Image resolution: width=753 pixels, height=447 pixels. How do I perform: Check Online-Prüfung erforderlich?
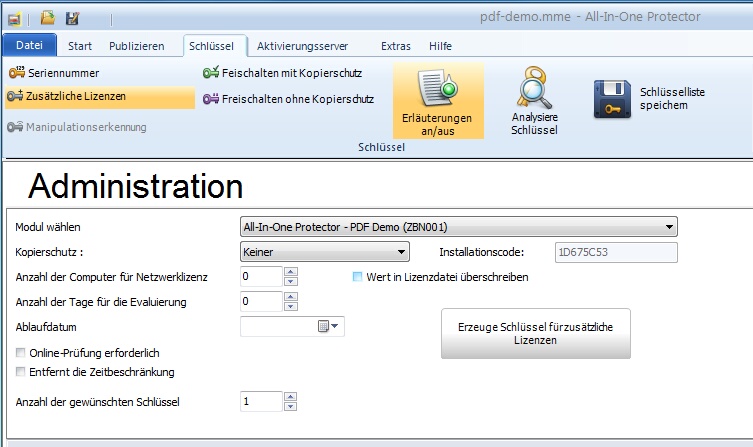[x=21, y=353]
